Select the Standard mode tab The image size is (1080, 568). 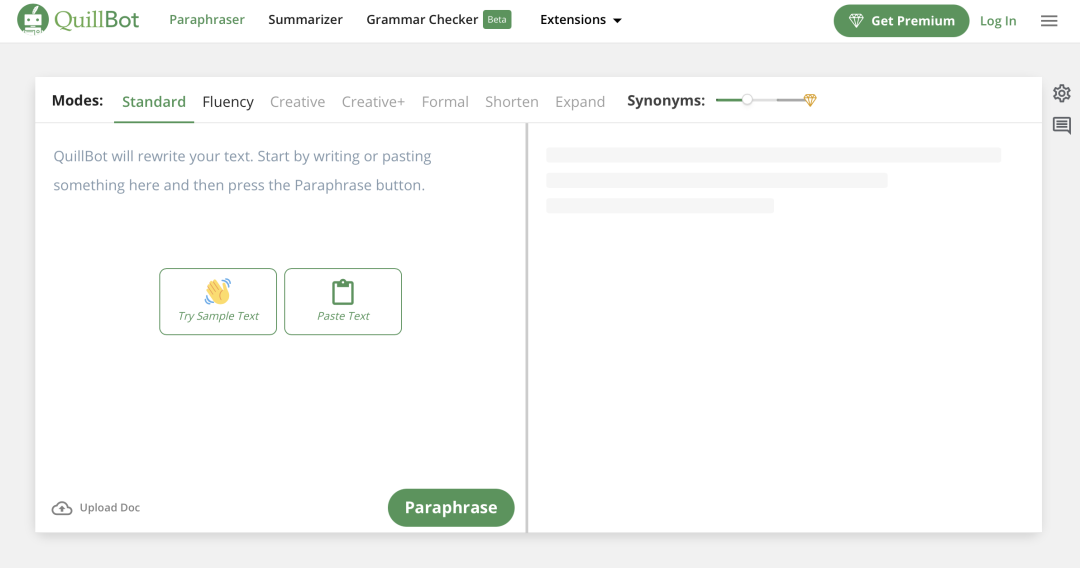(154, 102)
